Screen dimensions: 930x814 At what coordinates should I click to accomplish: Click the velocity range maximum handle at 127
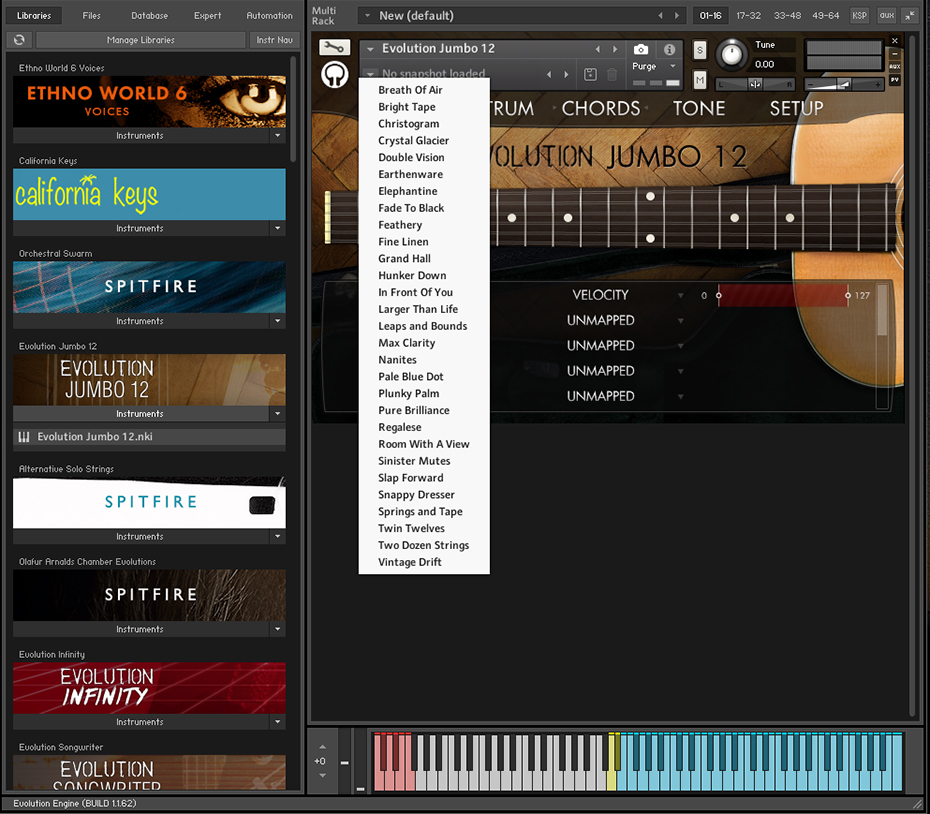pos(848,295)
